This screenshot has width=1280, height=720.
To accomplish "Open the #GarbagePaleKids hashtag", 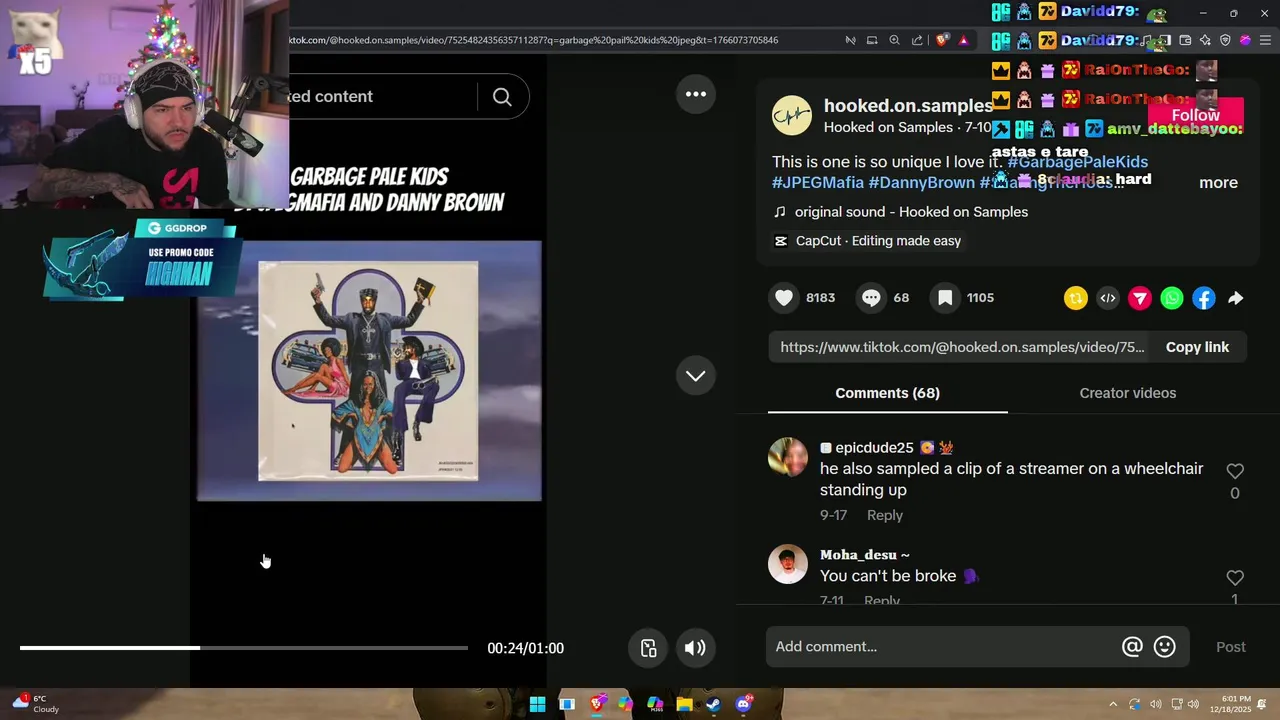I will 1077,162.
